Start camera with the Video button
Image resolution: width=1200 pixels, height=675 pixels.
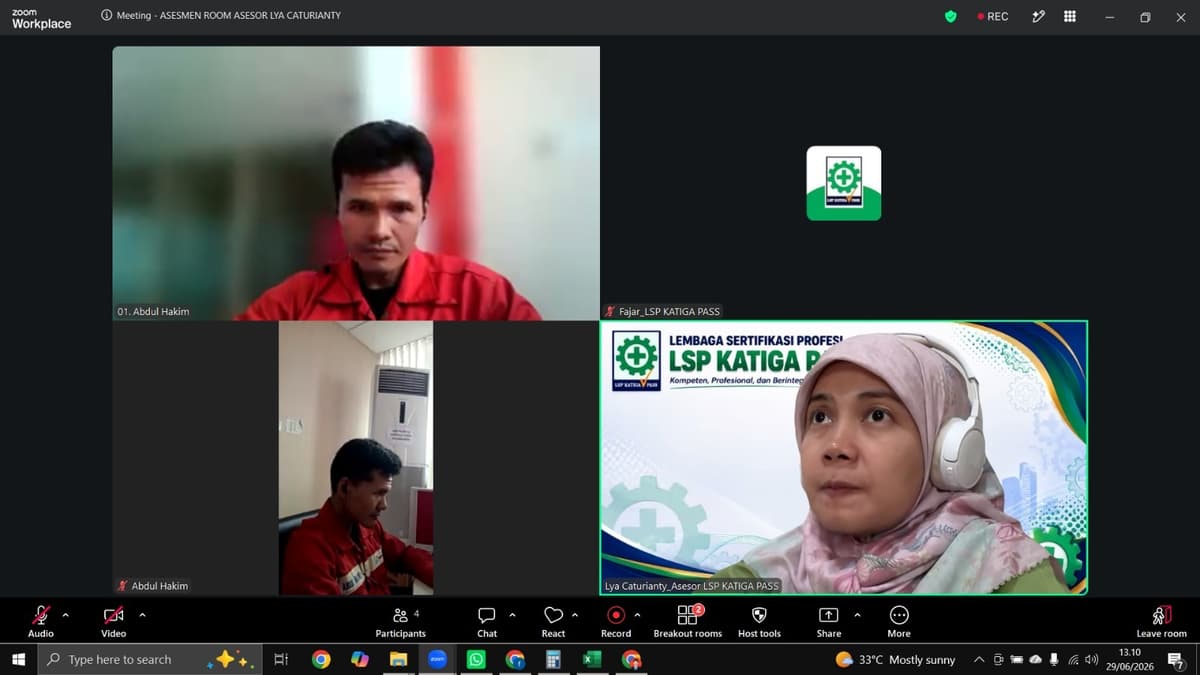click(114, 621)
